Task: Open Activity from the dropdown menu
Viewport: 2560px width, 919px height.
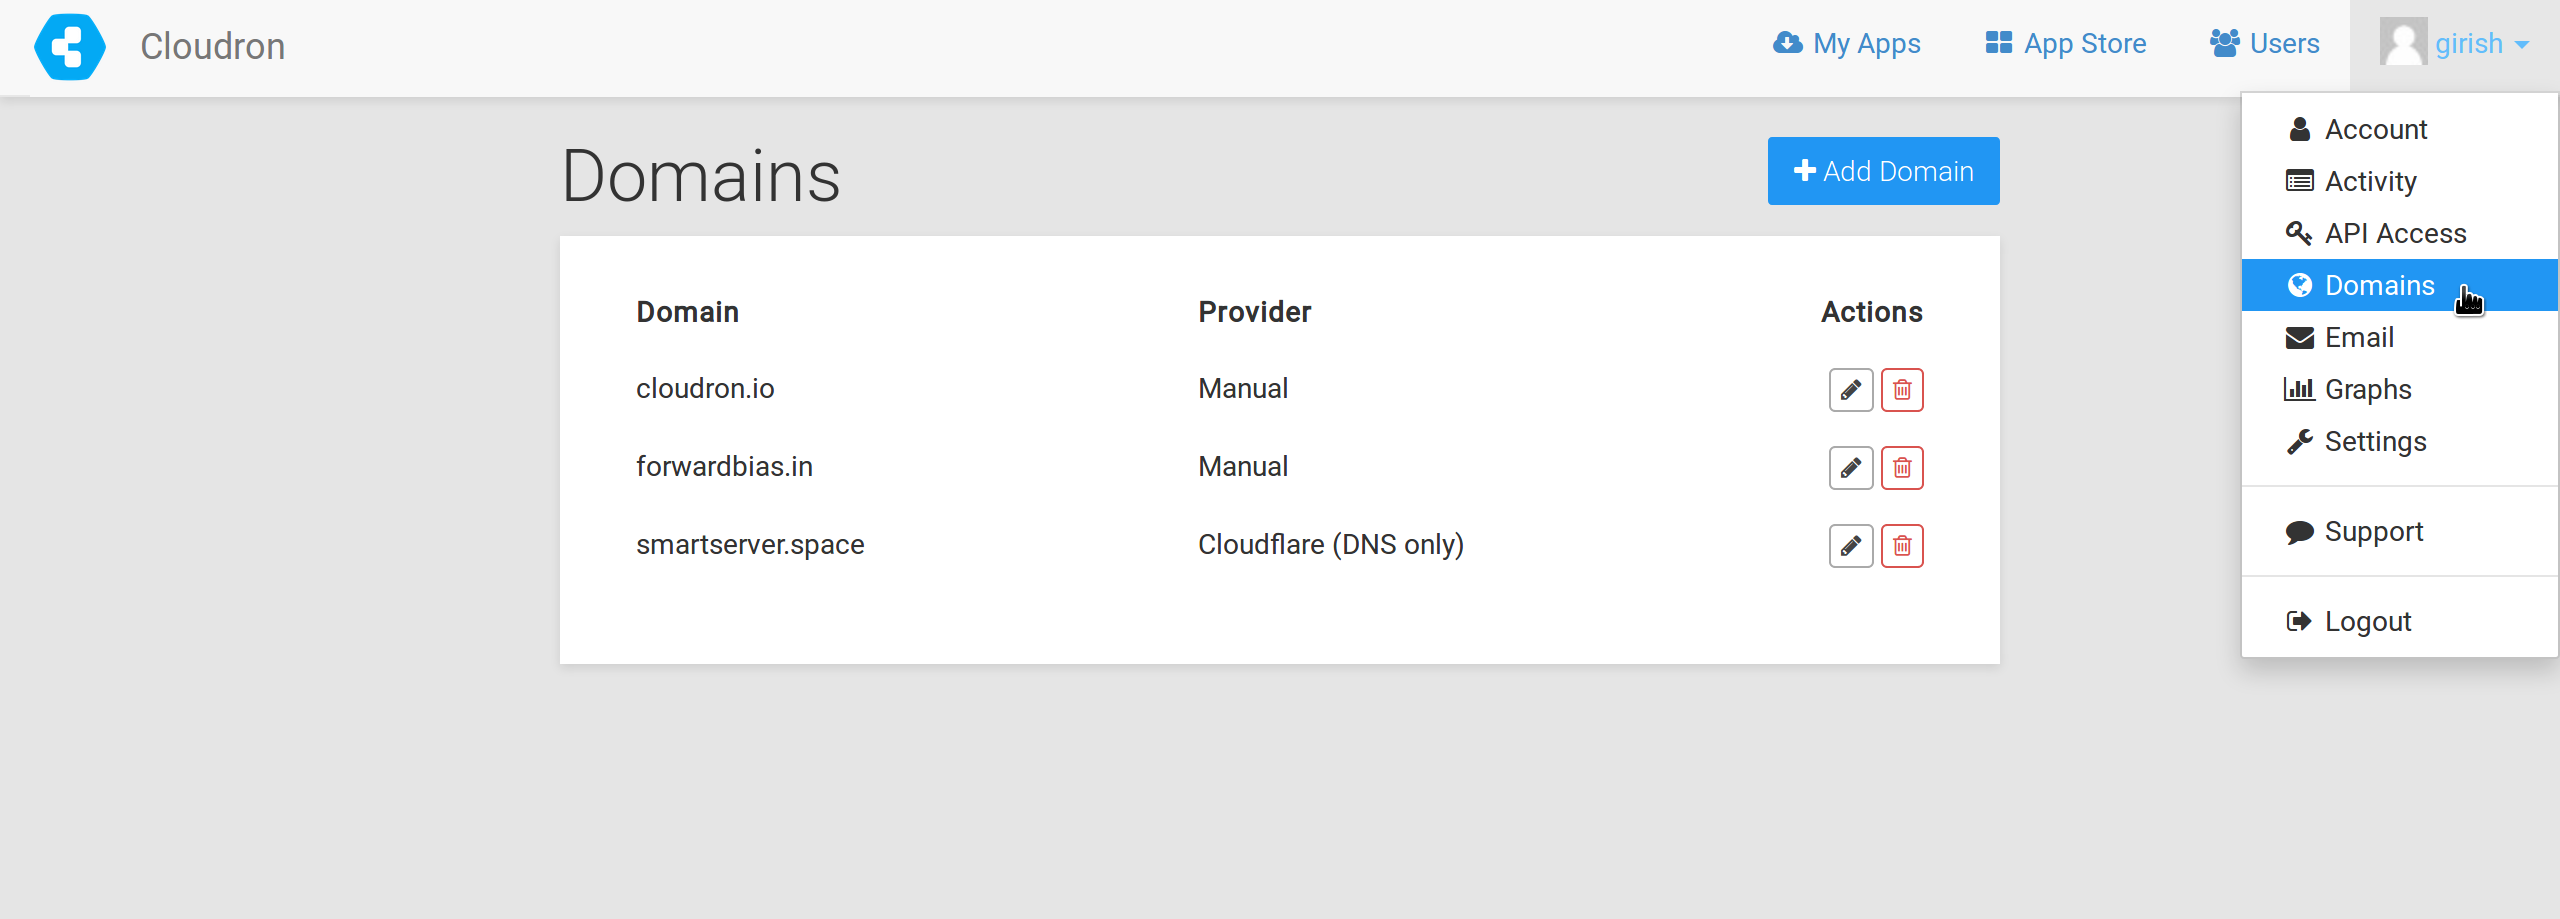Action: (2370, 182)
